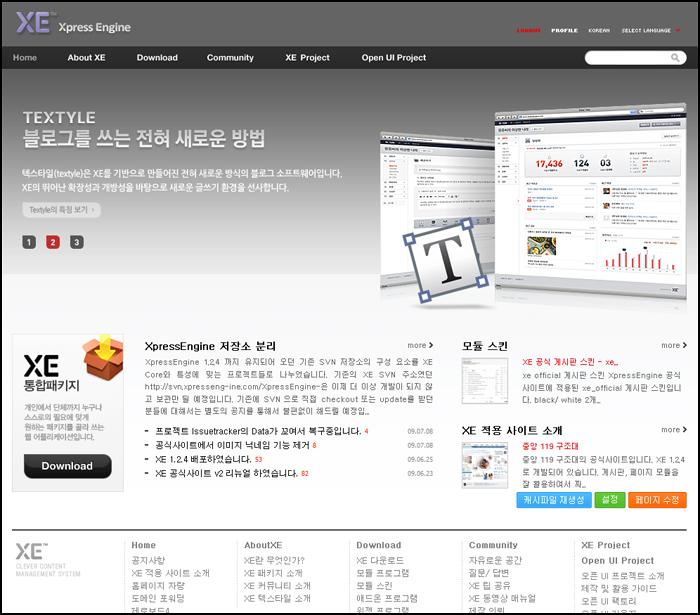Open the About XE menu
The width and height of the screenshot is (700, 615).
click(x=87, y=58)
